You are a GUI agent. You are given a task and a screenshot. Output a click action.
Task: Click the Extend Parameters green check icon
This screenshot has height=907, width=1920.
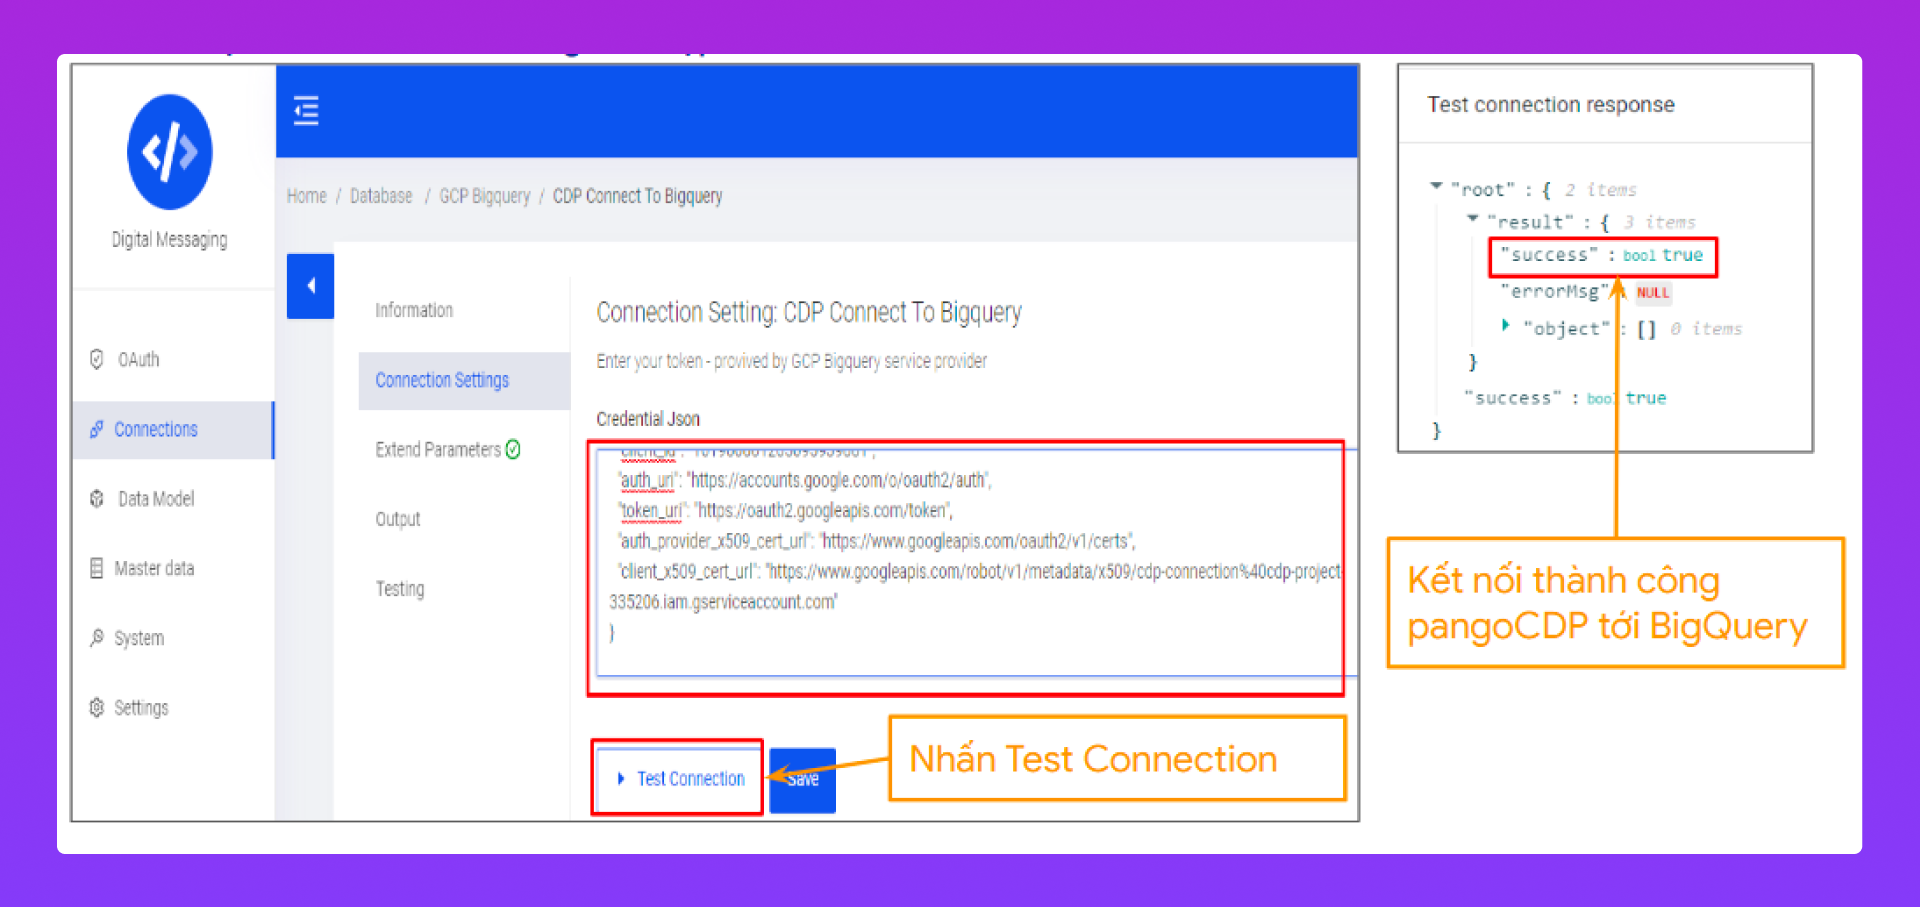tap(513, 450)
